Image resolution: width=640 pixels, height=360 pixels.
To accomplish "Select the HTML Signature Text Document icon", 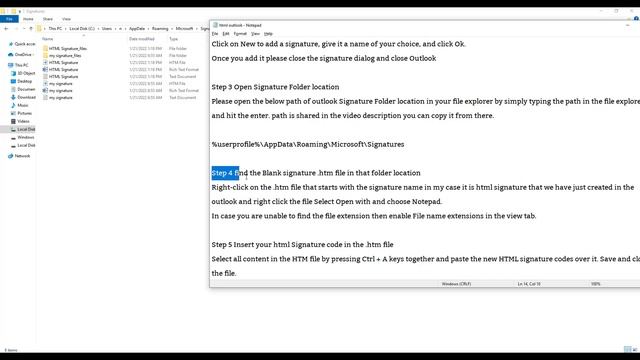I will point(45,76).
